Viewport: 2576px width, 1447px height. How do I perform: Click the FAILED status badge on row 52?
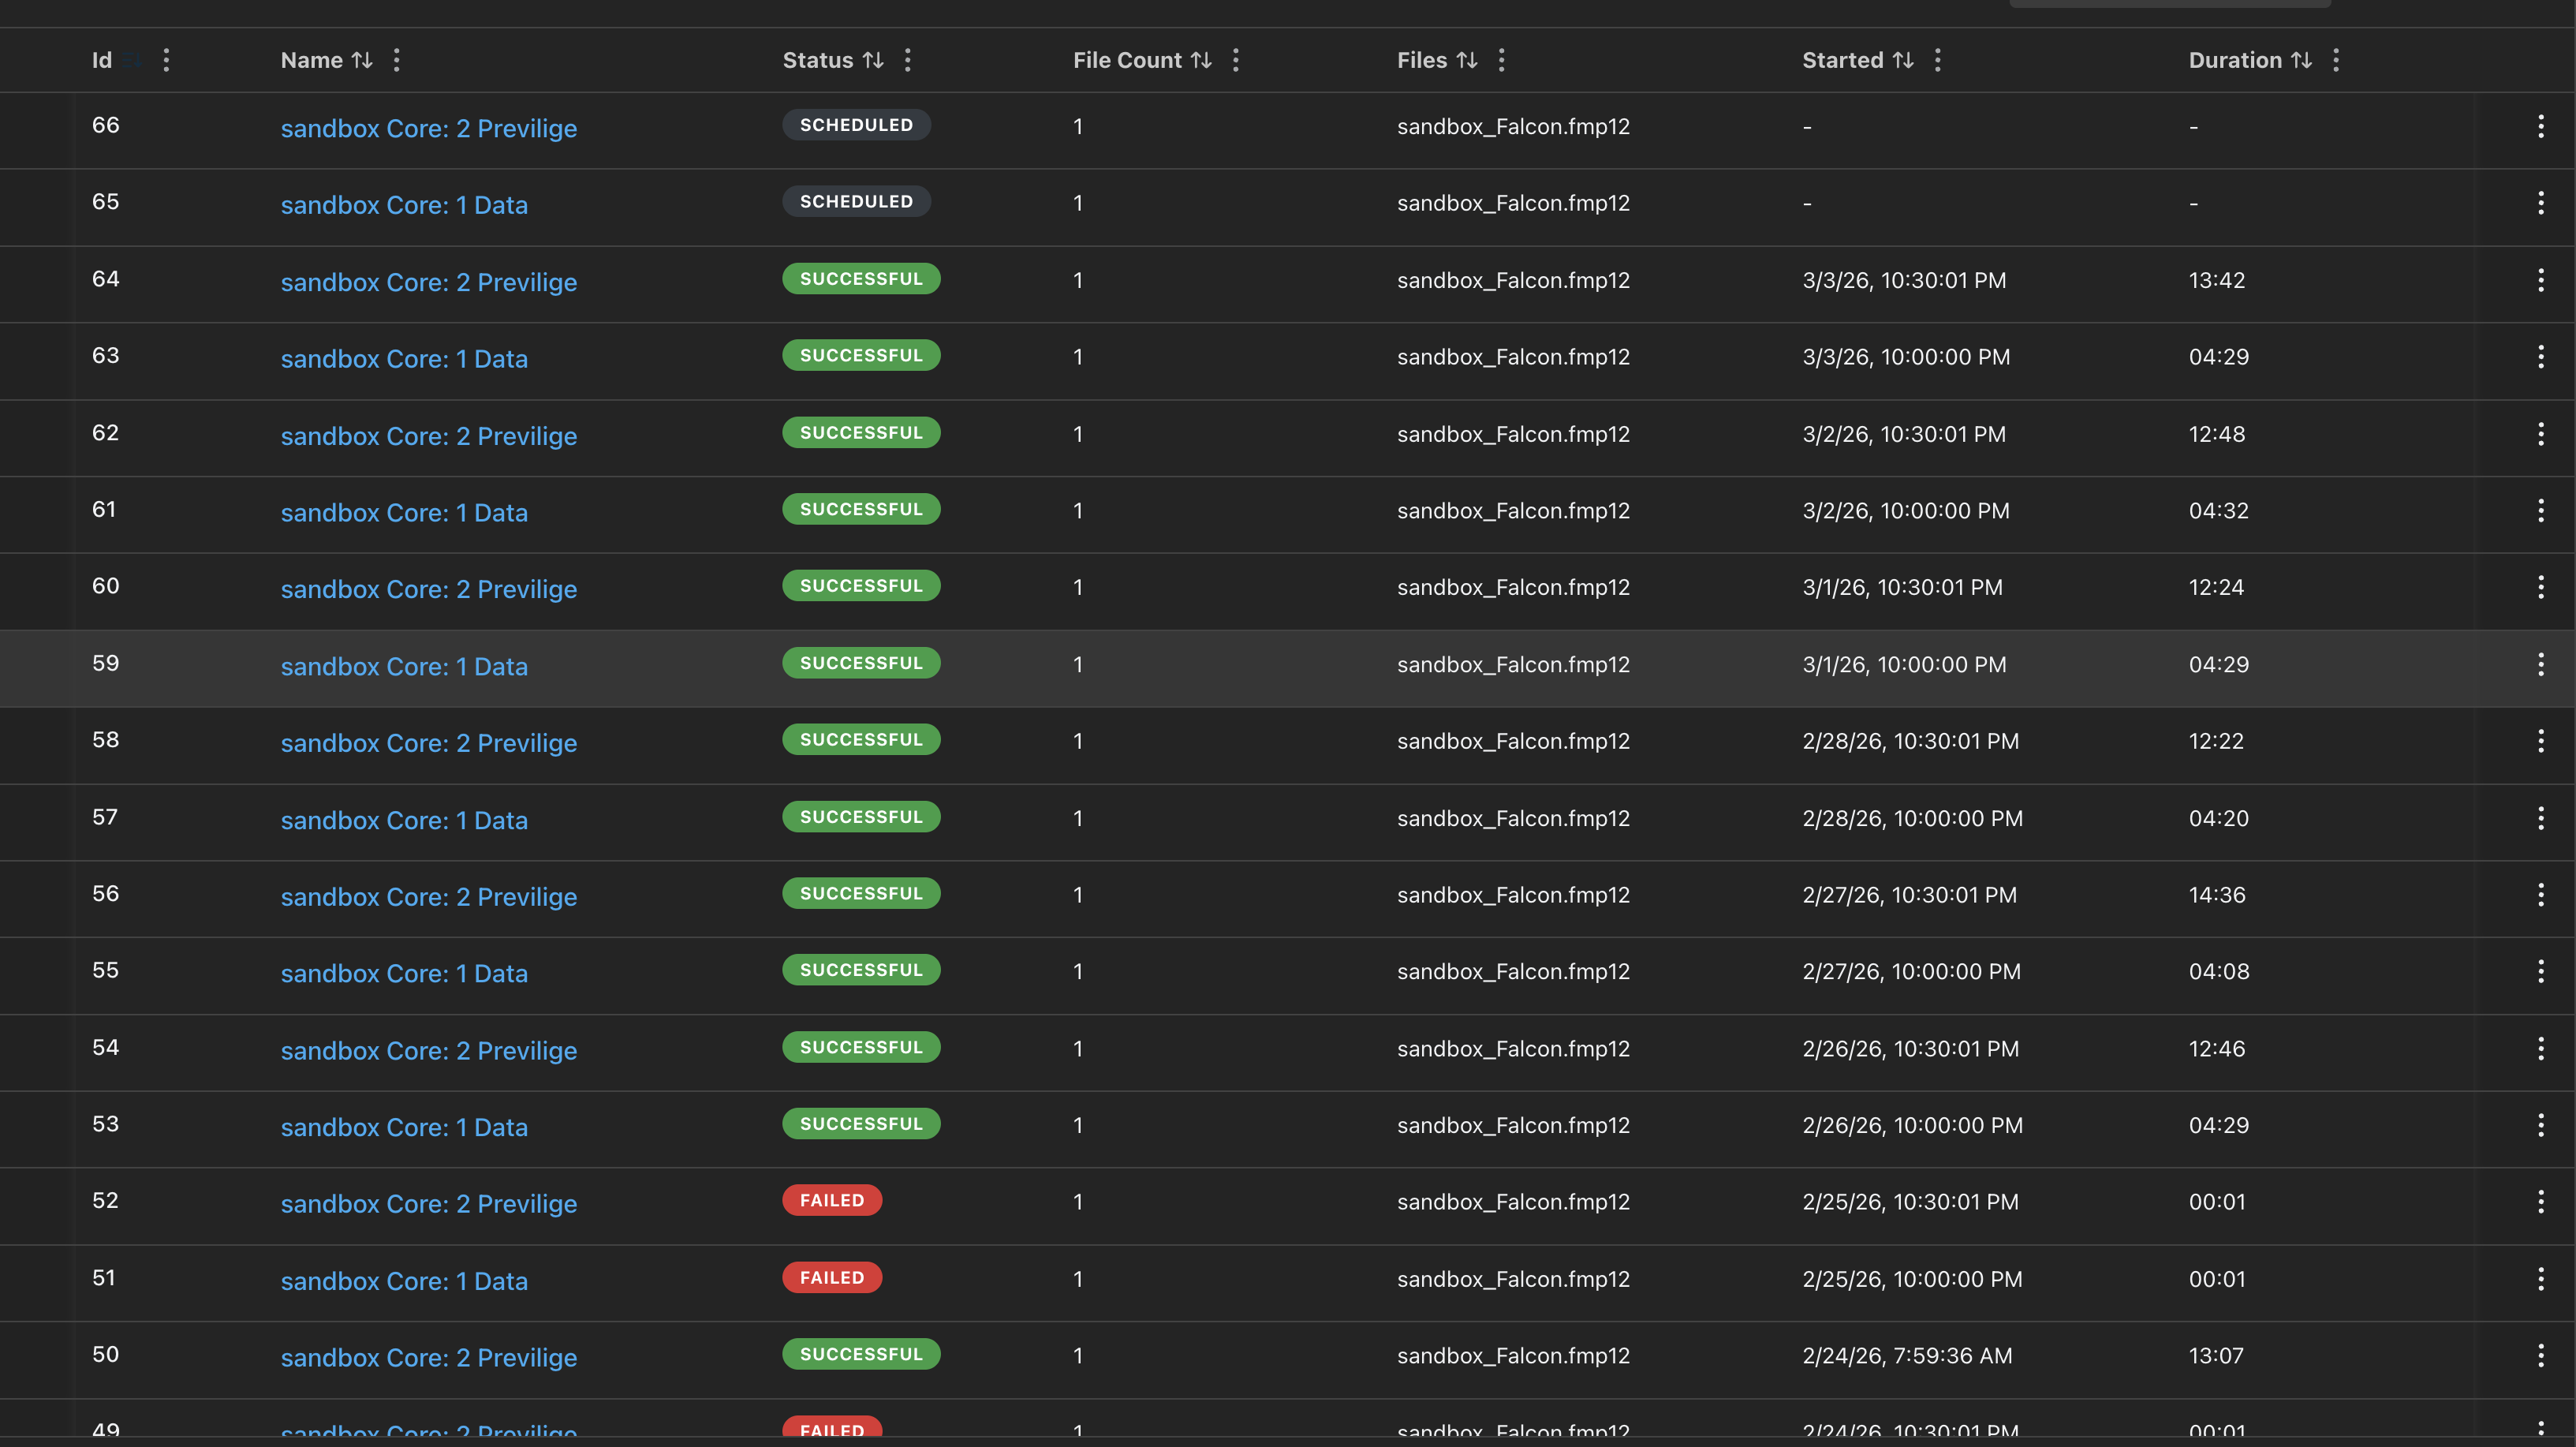[x=831, y=1201]
